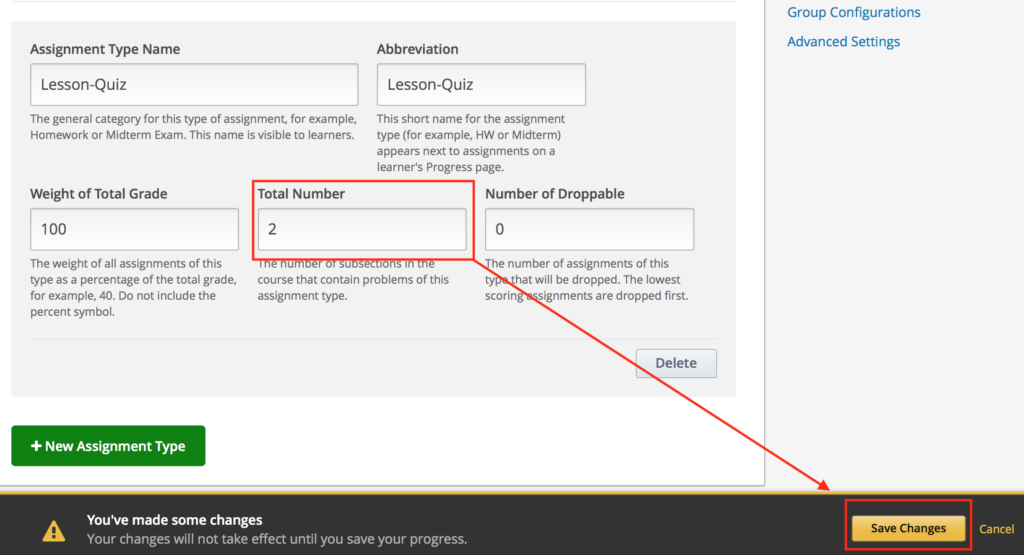
Task: Click the 'Your changes will not take effect' message
Action: click(277, 539)
